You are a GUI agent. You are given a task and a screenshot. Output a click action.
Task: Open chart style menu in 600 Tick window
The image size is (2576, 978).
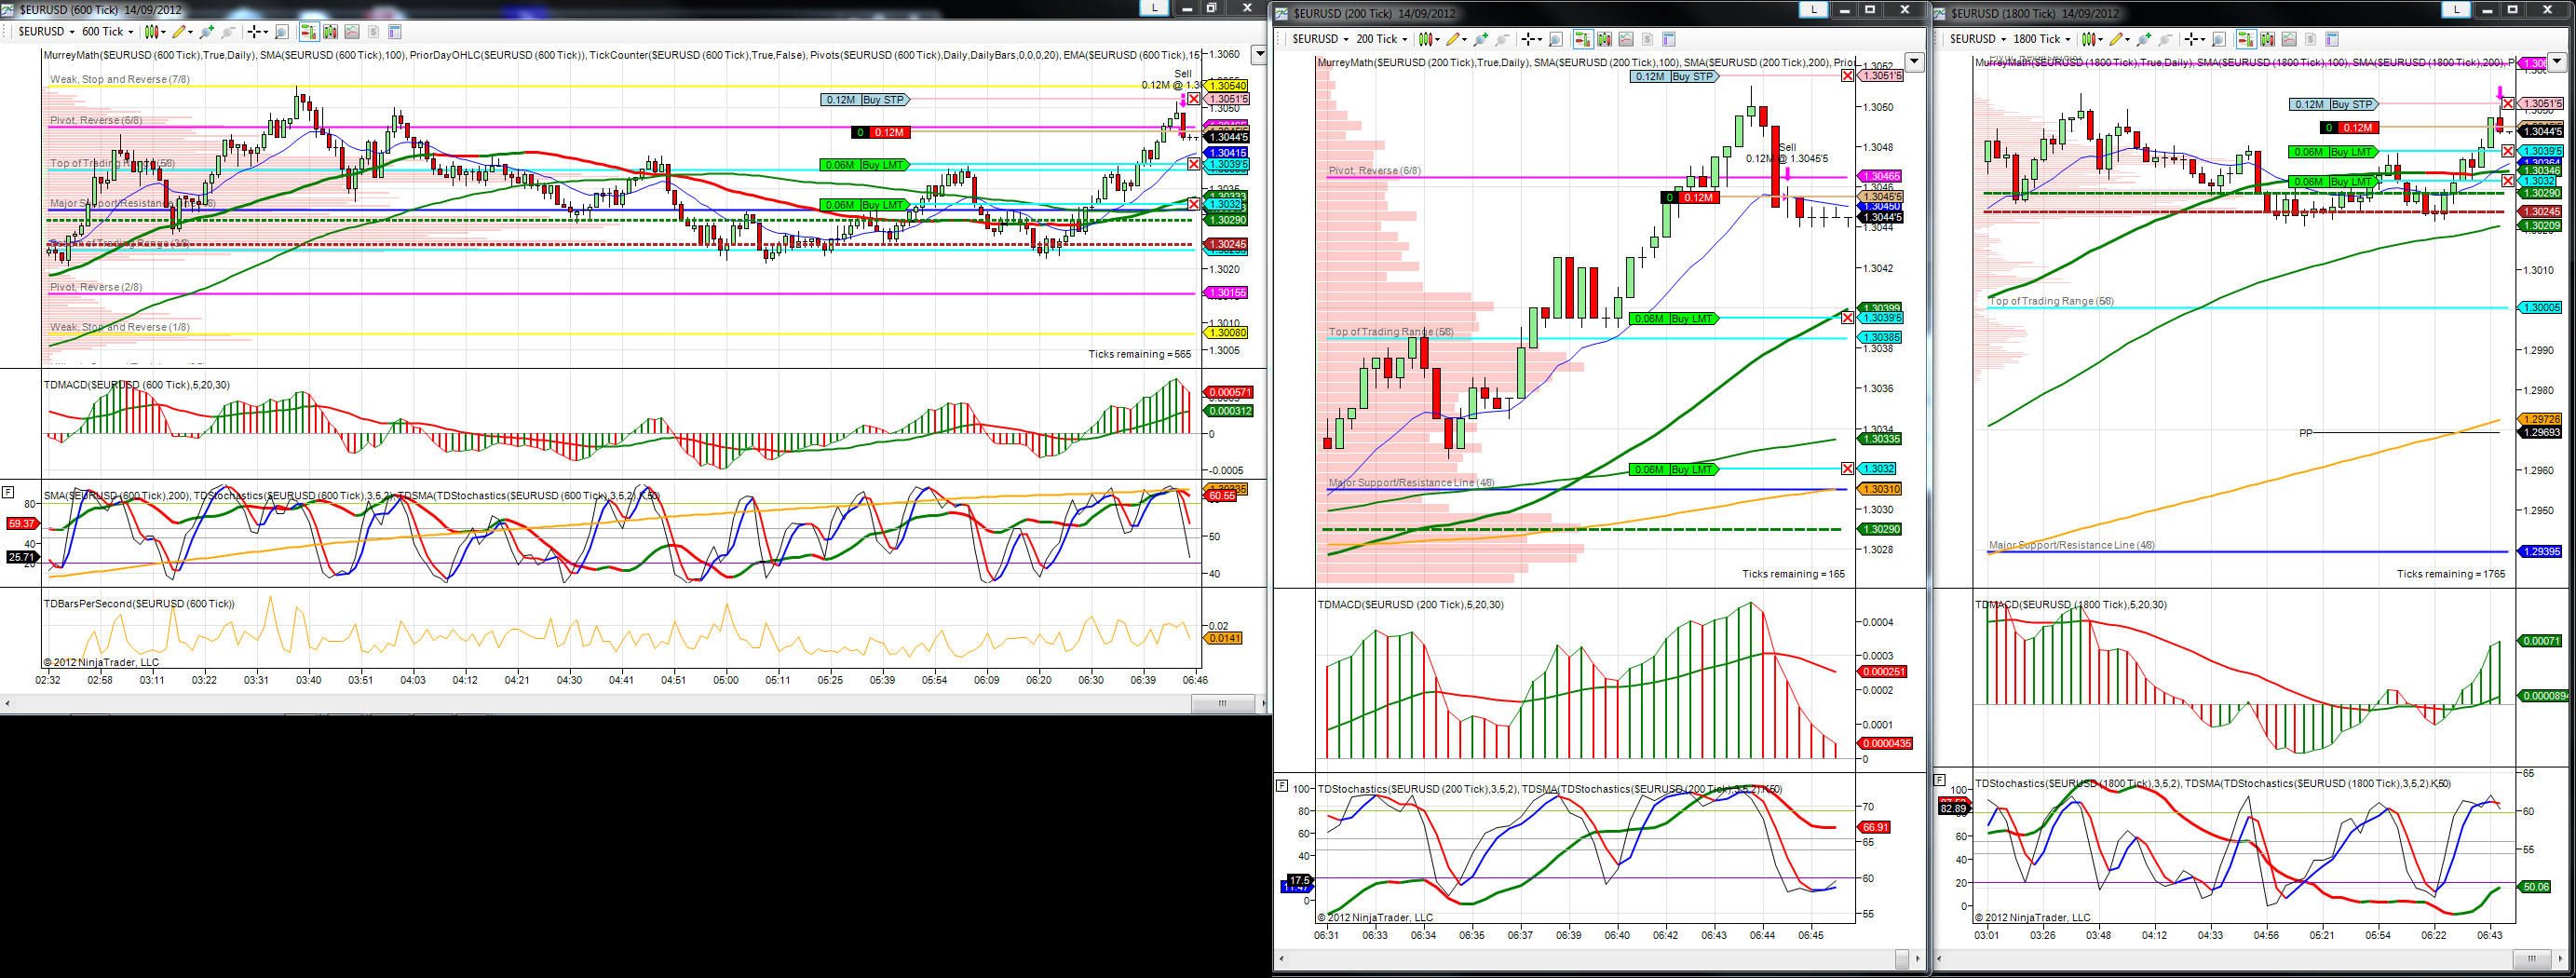click(x=155, y=32)
